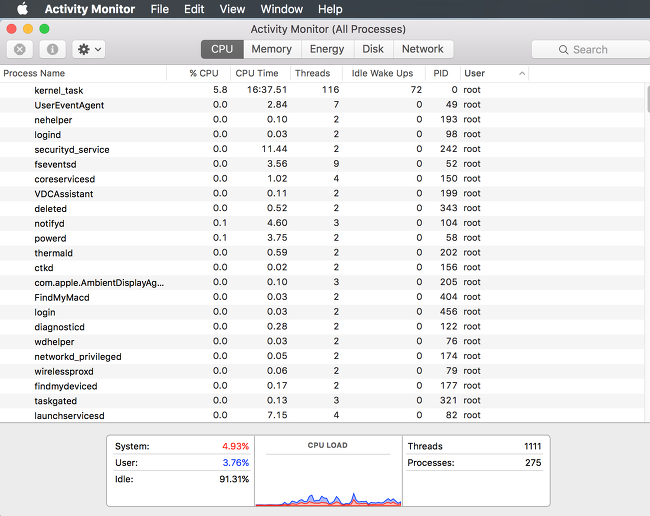Open the Window menu
This screenshot has height=516, width=650.
point(281,9)
